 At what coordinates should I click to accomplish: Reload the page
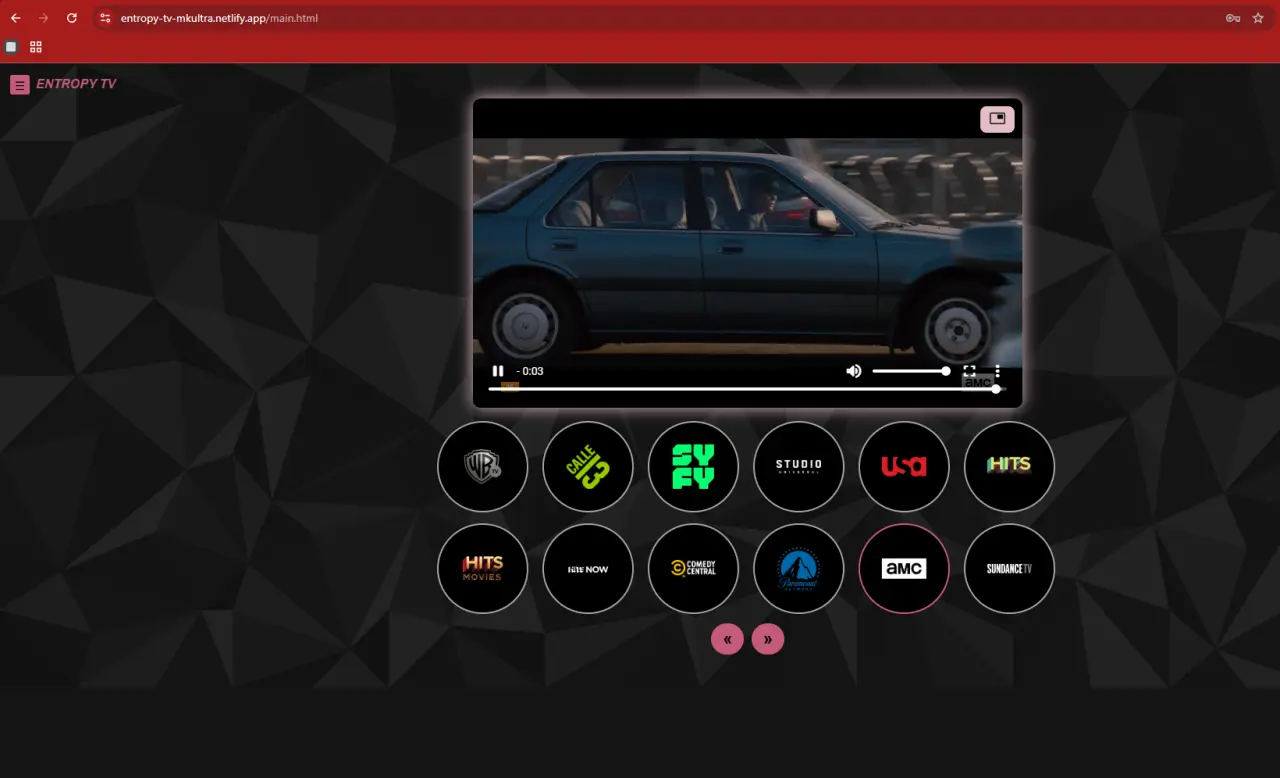(x=72, y=18)
